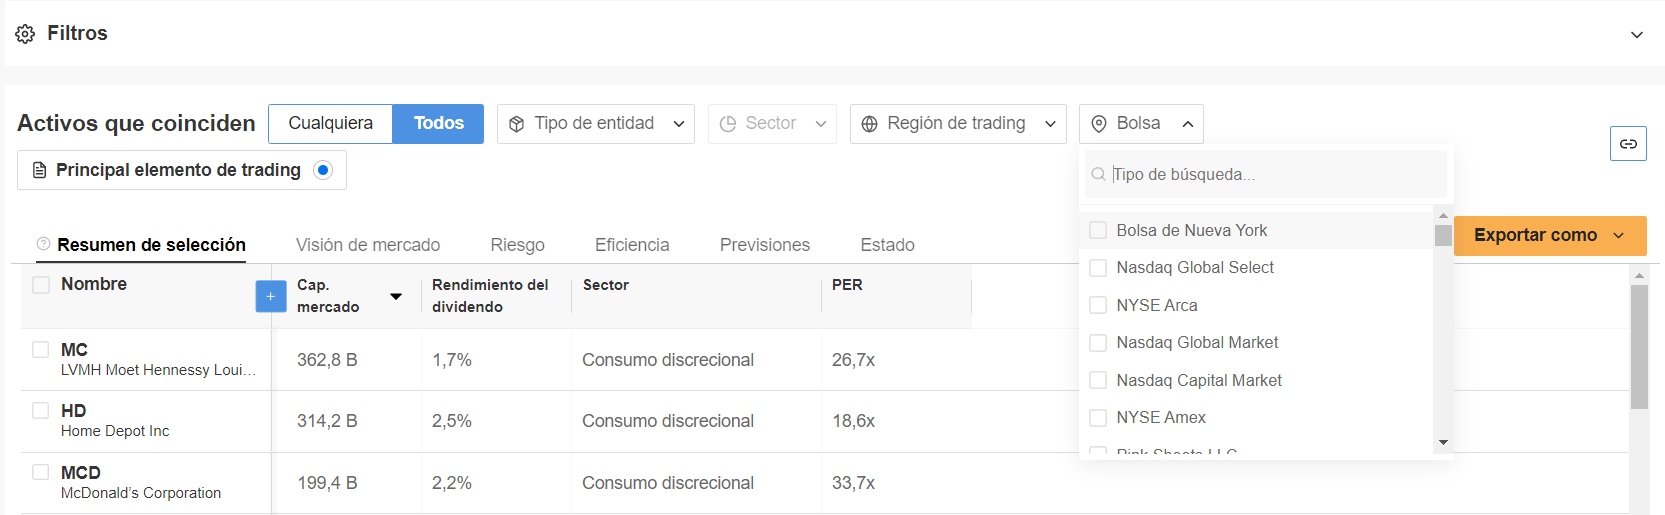The height and width of the screenshot is (515, 1665).
Task: Switch to the Riesgo tab
Action: pyautogui.click(x=517, y=245)
